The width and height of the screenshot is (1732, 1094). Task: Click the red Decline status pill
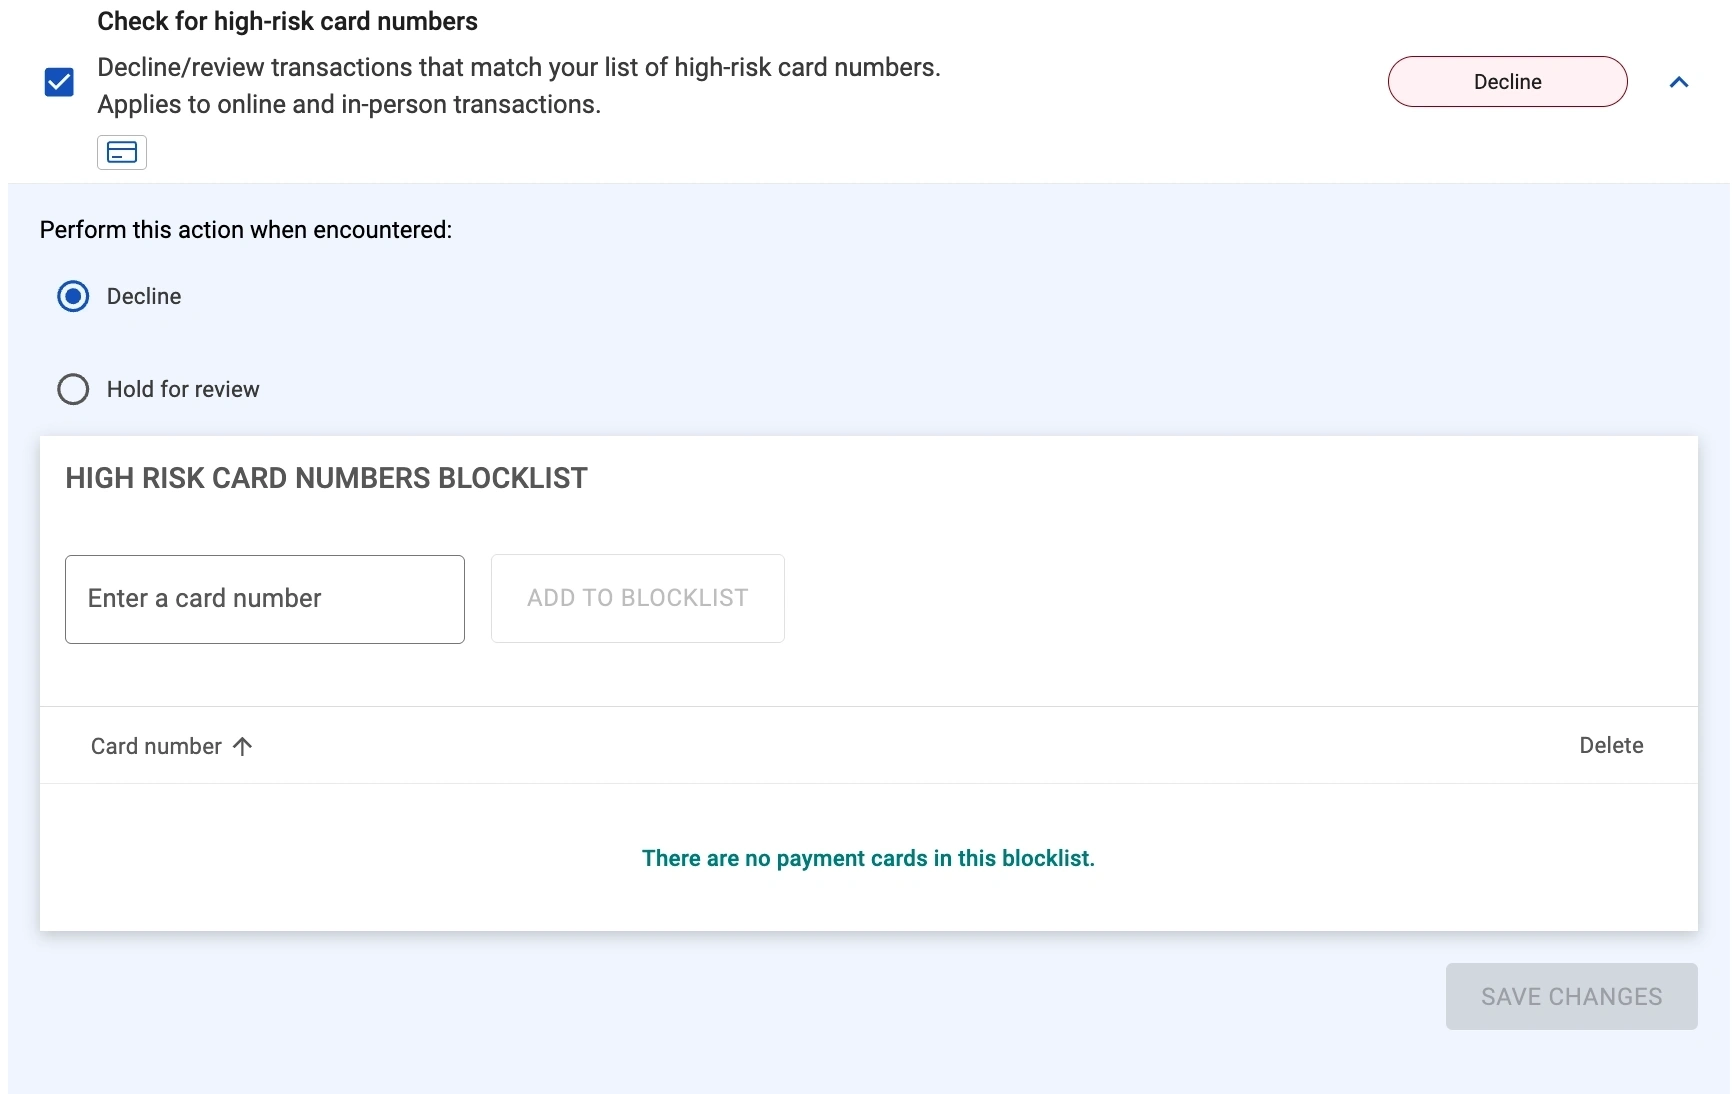click(x=1507, y=82)
